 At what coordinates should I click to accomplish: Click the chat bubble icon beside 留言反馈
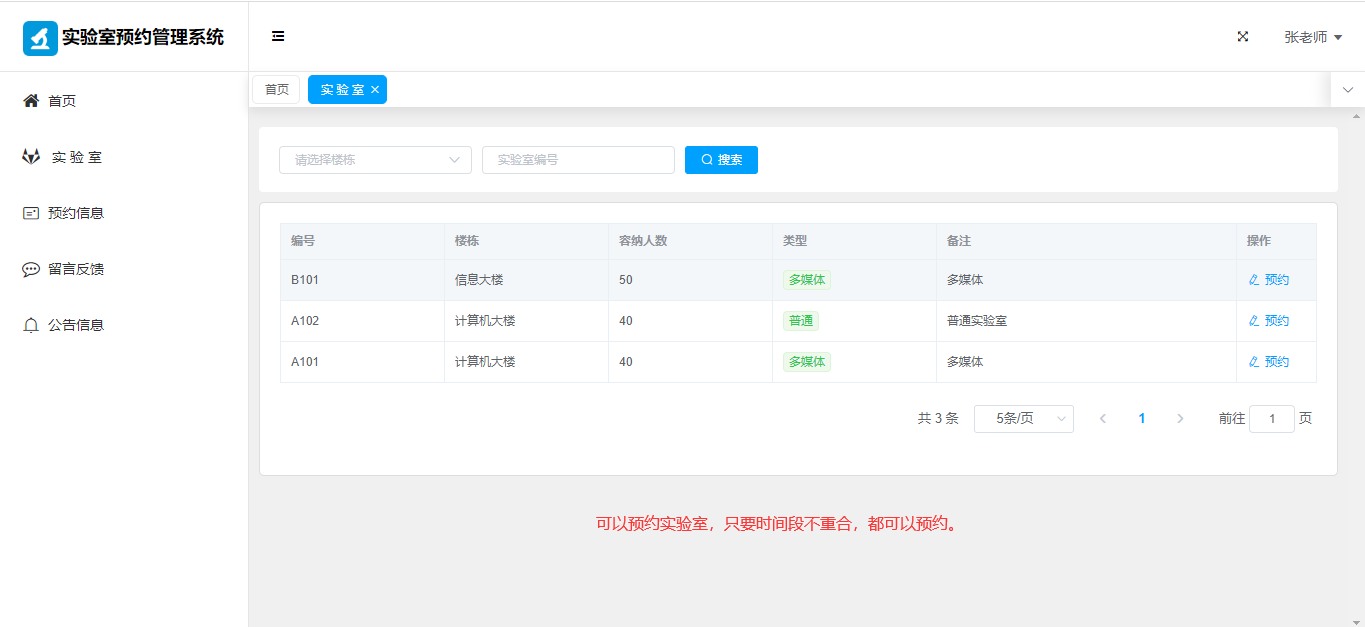point(31,269)
